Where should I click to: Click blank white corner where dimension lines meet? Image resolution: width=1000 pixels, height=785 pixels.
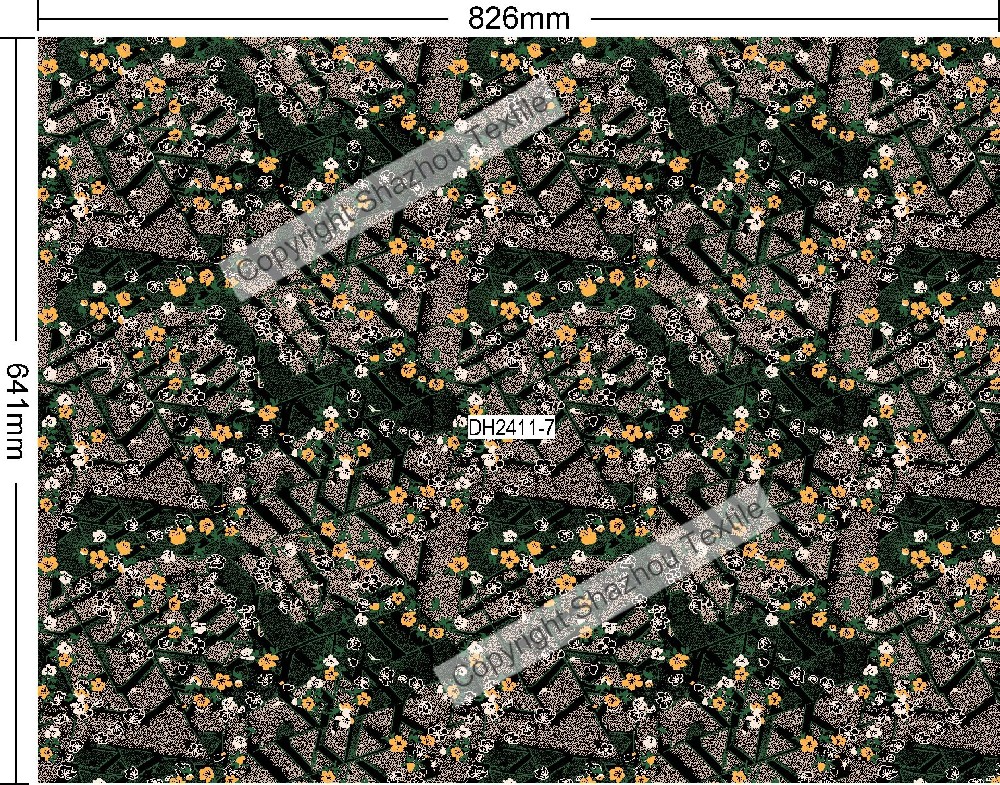16,17
